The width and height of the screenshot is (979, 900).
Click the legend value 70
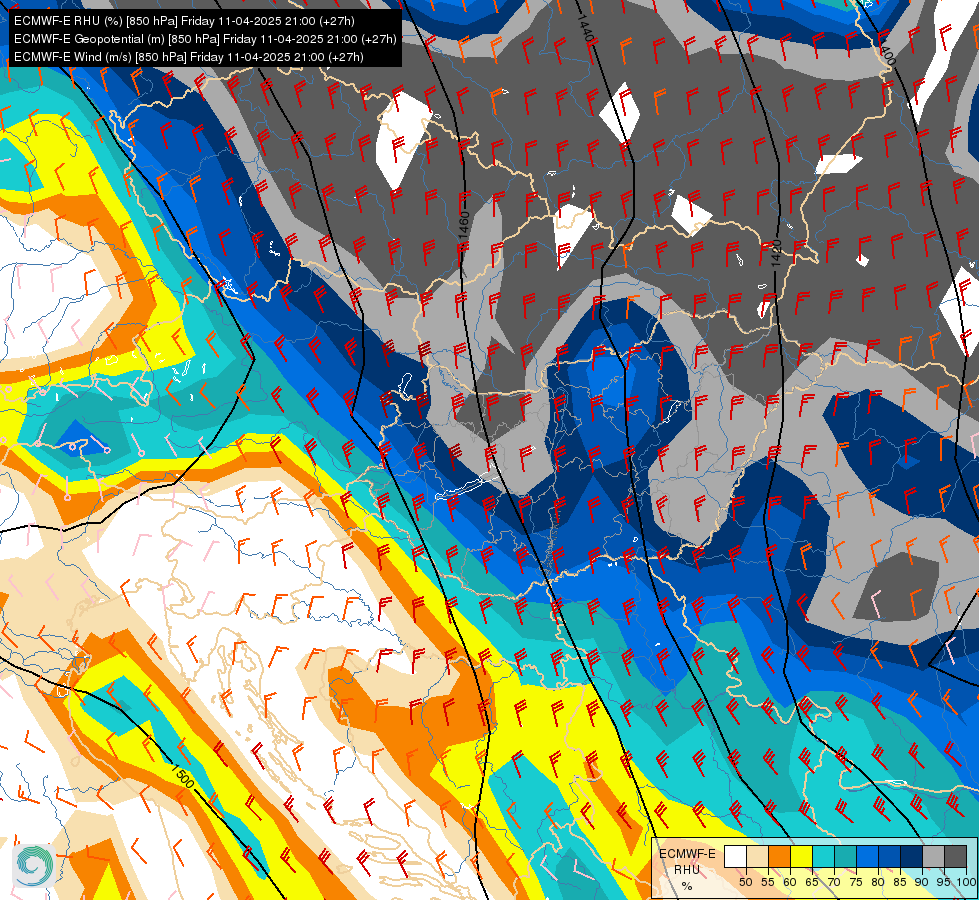click(x=834, y=883)
